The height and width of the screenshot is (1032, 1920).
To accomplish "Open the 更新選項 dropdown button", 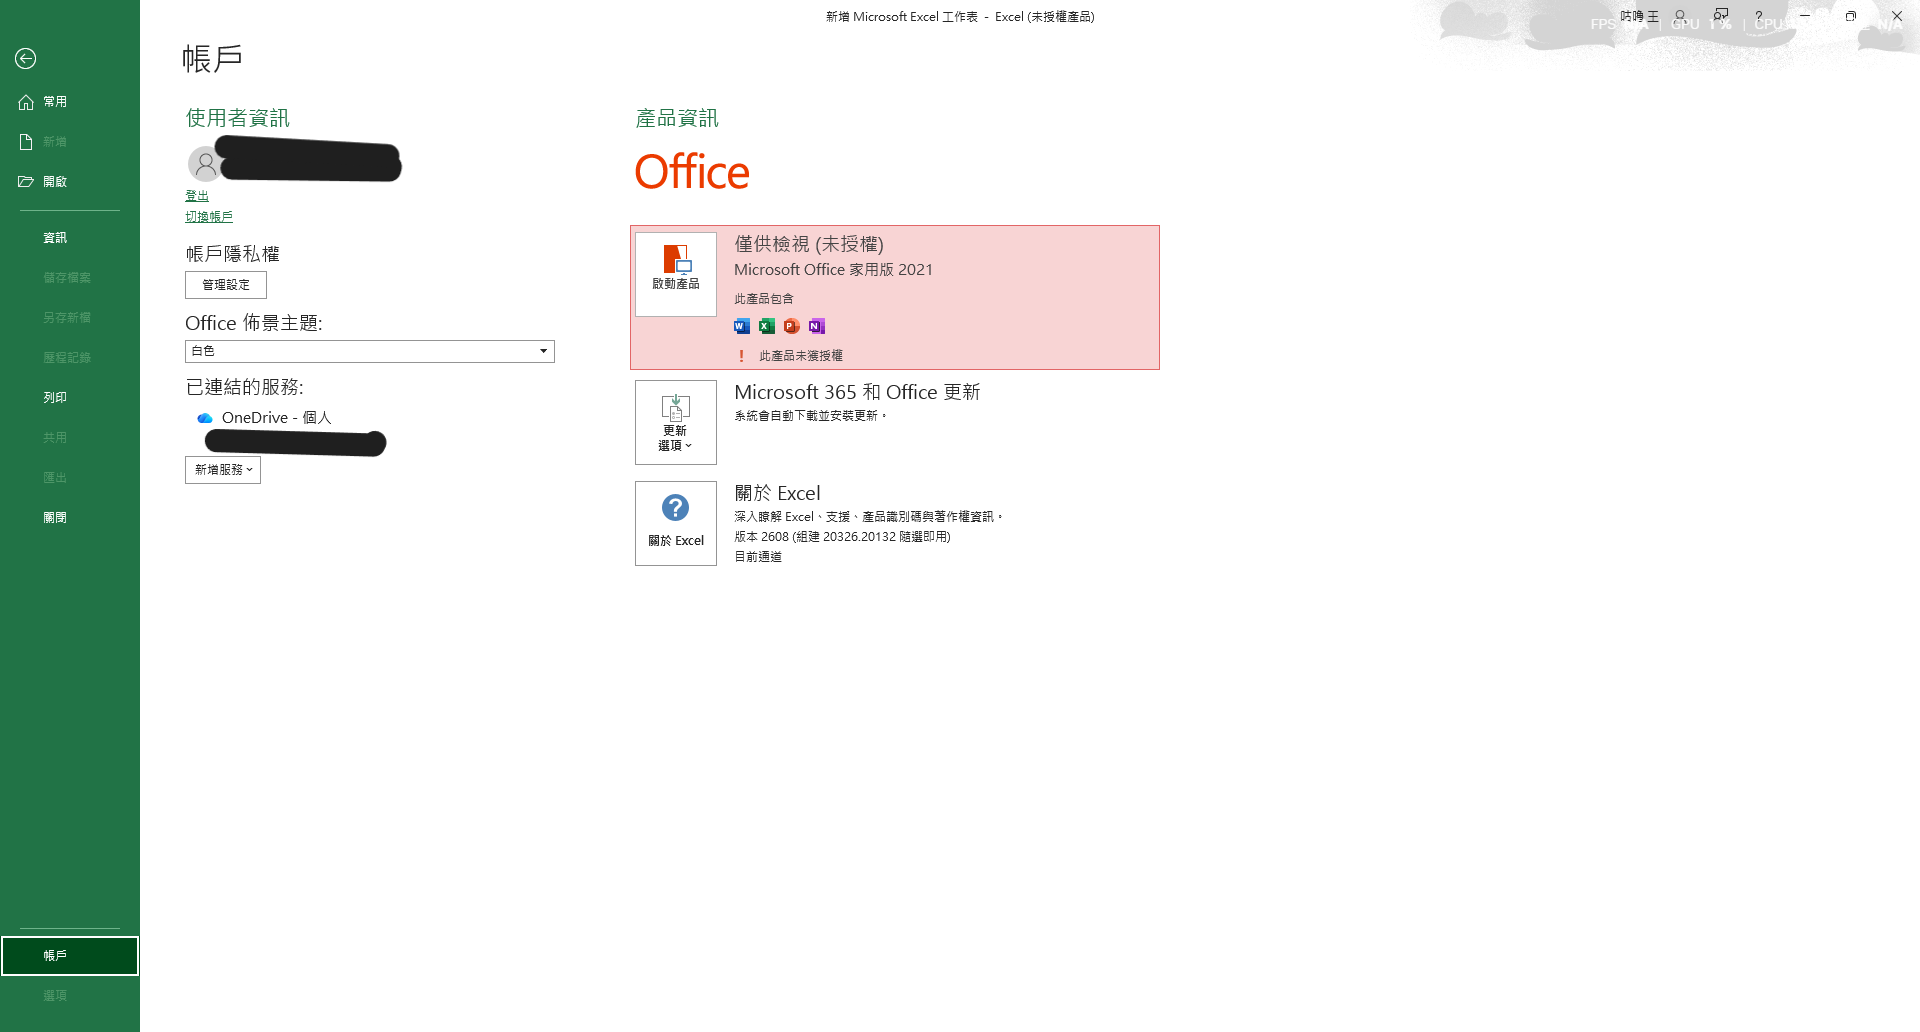I will [676, 422].
